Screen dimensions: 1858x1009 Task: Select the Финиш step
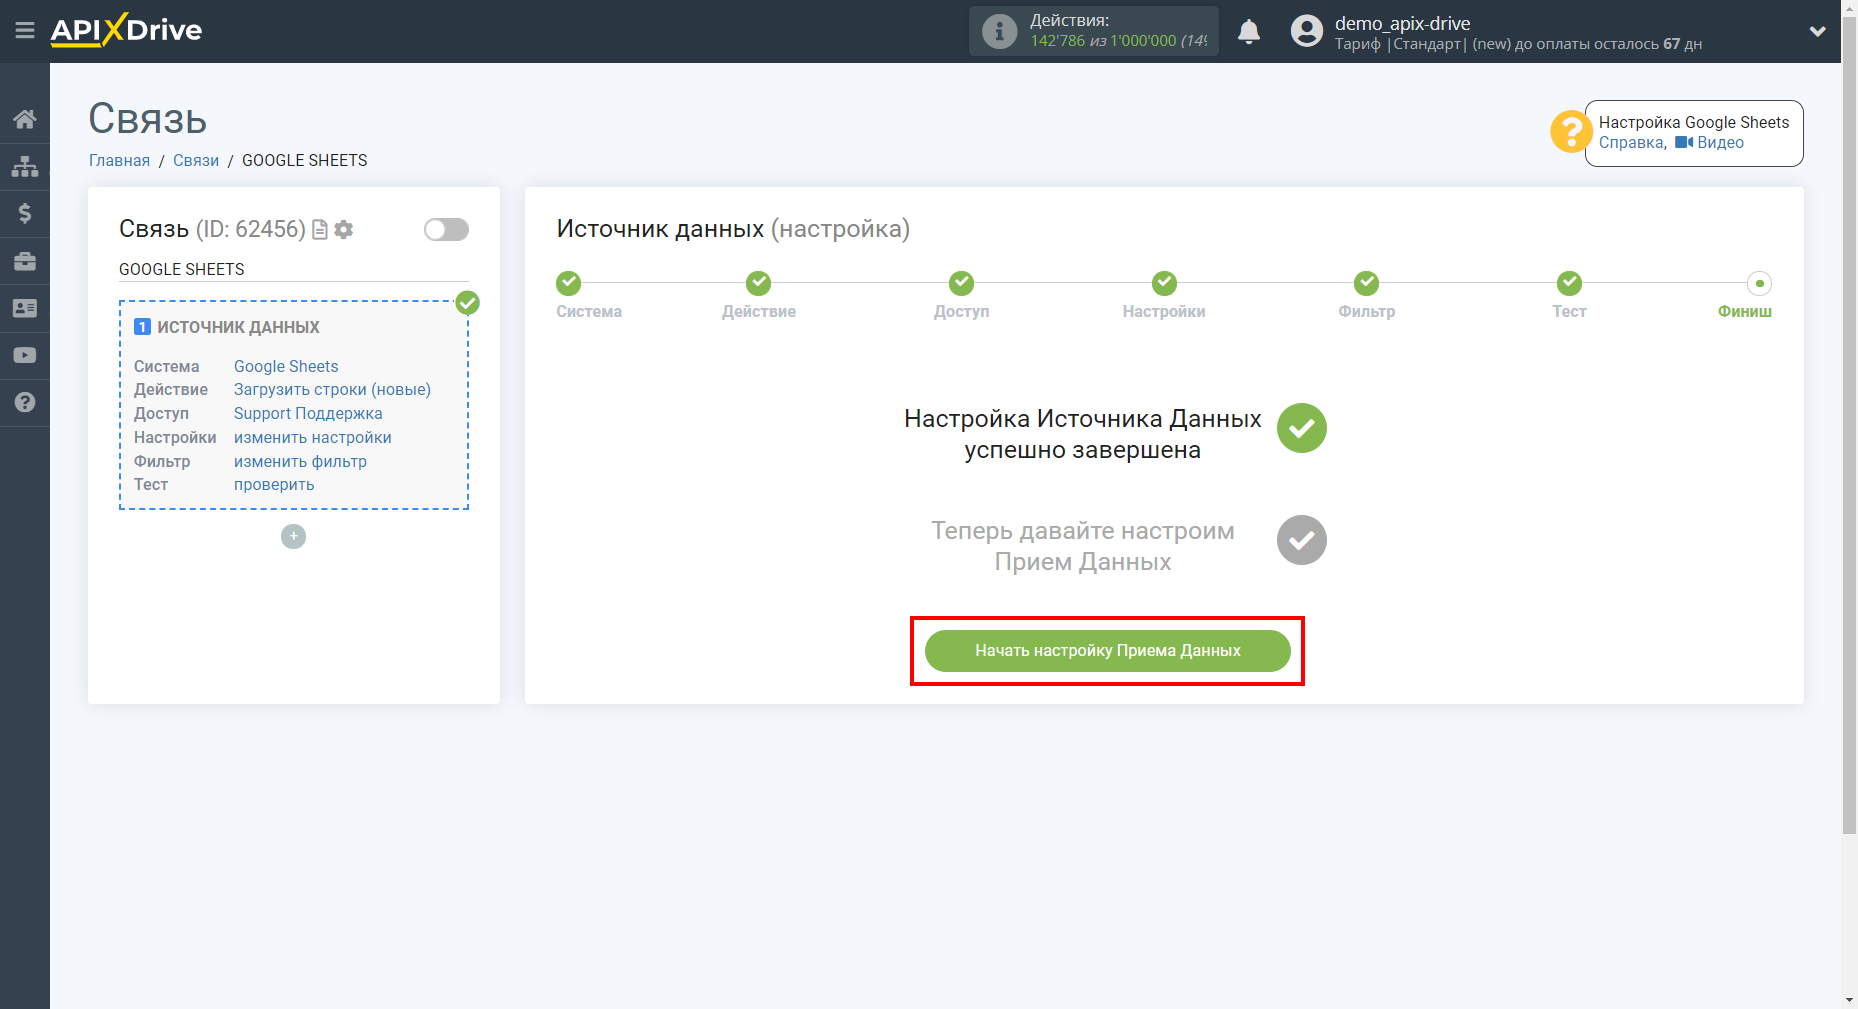1759,283
